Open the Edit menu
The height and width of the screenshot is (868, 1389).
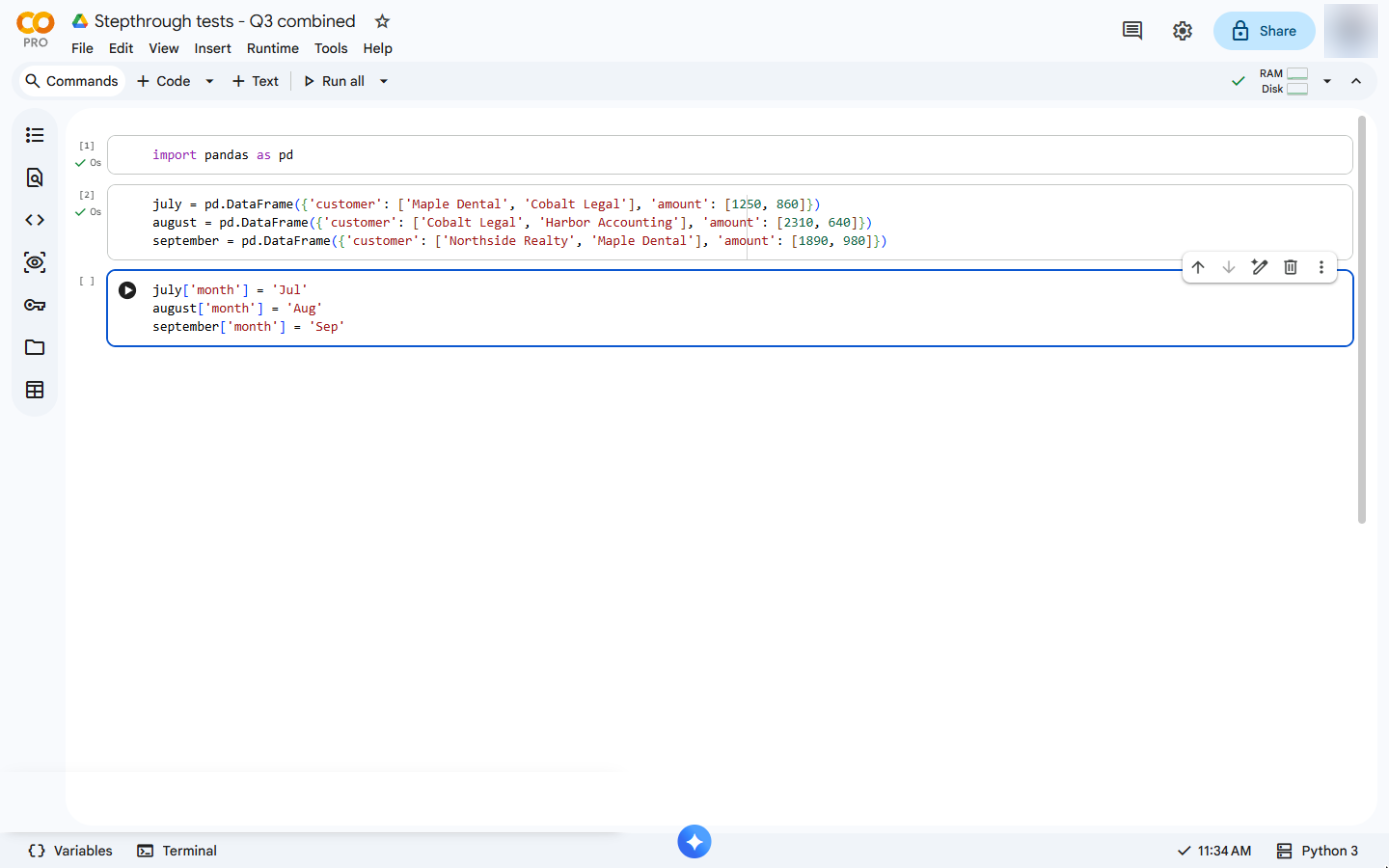point(121,48)
